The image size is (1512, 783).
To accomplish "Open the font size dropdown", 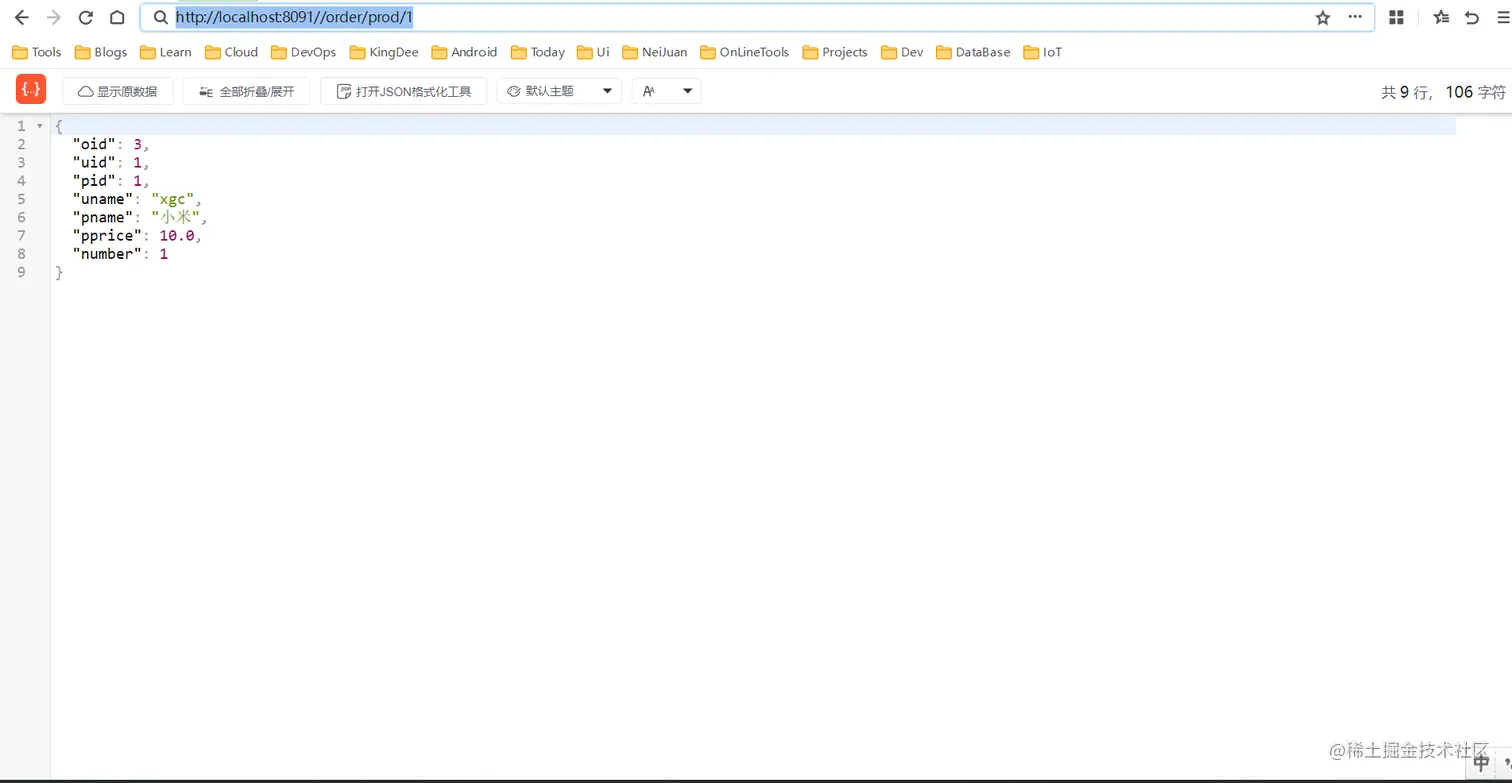I will pos(666,91).
